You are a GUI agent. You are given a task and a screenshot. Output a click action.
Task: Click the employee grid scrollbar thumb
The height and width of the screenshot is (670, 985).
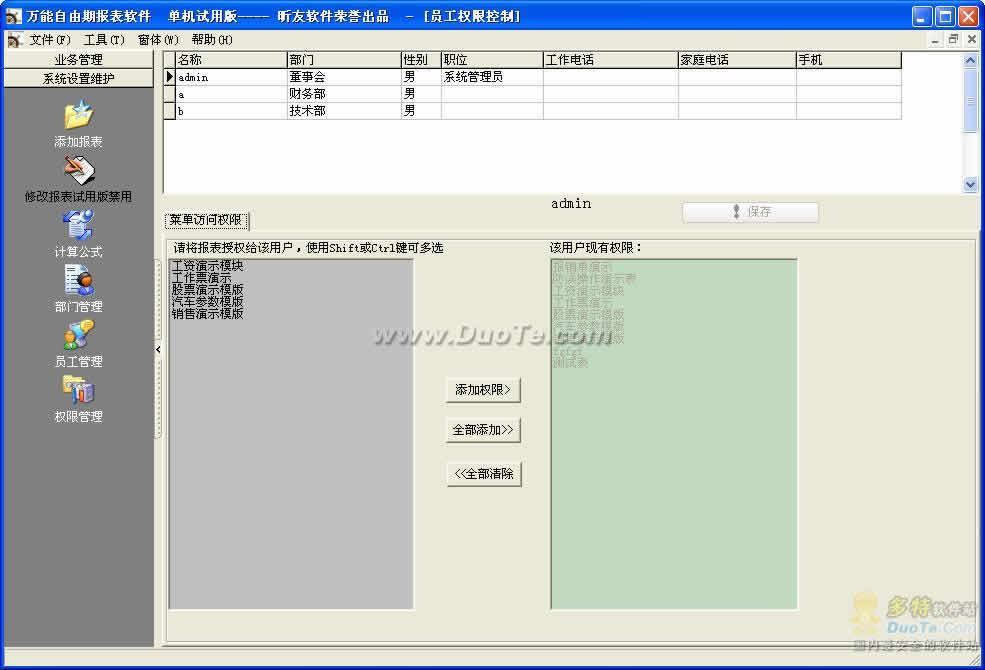click(x=970, y=100)
